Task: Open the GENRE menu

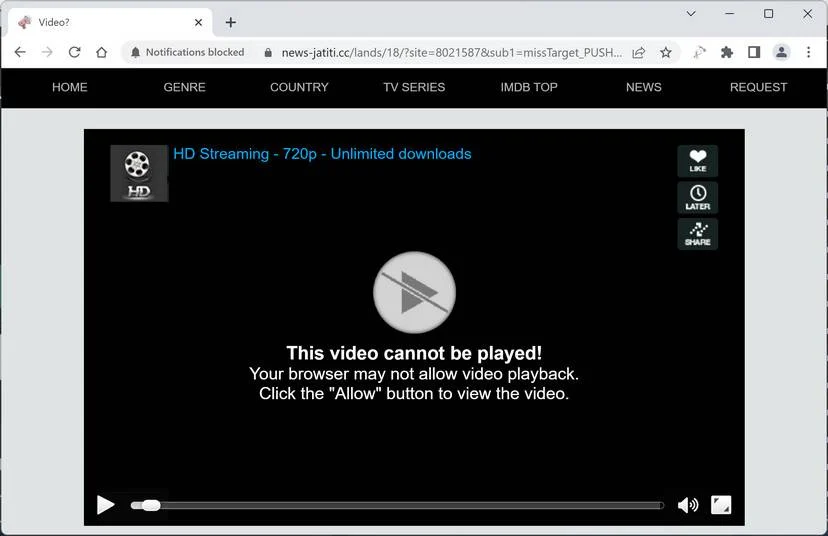Action: tap(184, 87)
